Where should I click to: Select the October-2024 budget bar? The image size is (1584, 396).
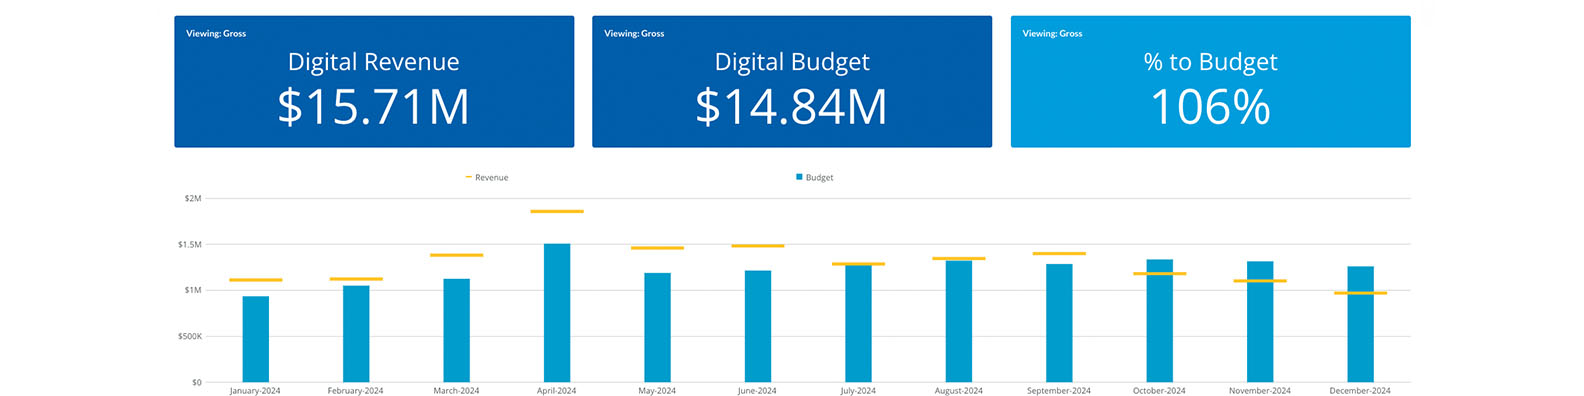1160,321
